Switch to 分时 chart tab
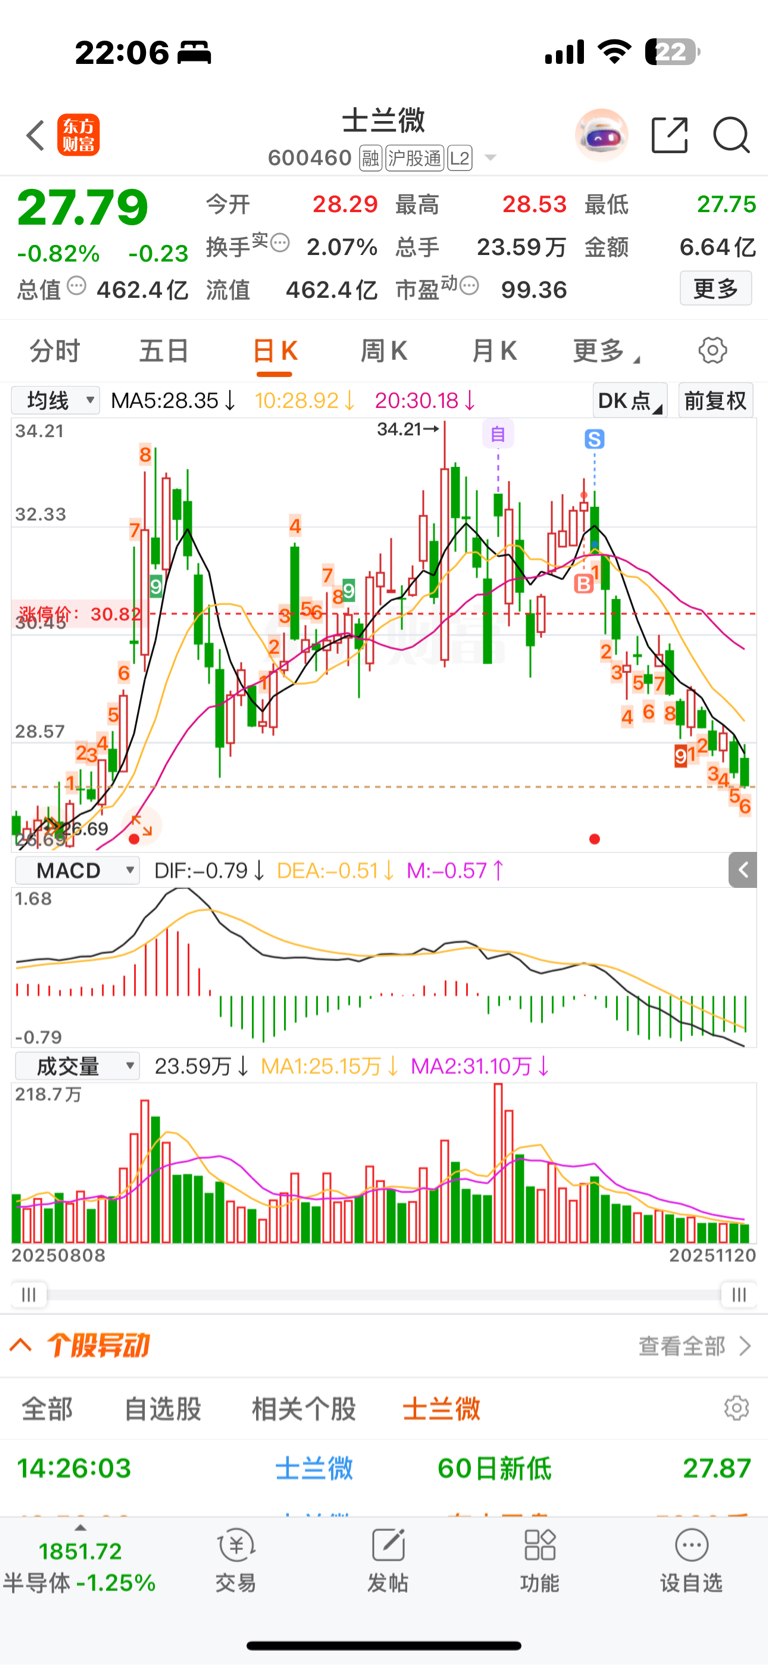The image size is (768, 1665). [55, 351]
